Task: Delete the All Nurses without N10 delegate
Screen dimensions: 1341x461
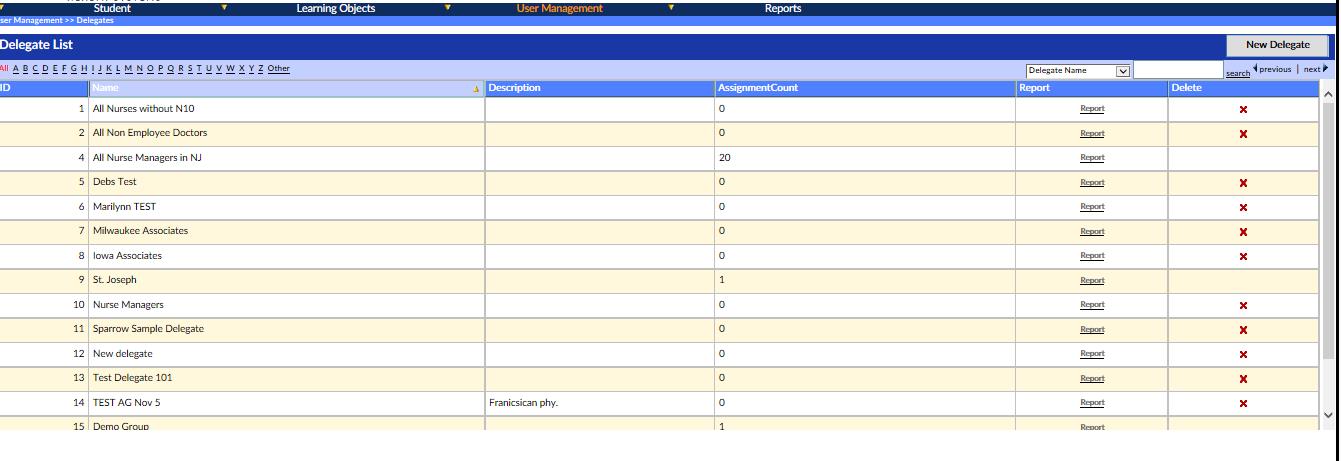Action: 1243,109
